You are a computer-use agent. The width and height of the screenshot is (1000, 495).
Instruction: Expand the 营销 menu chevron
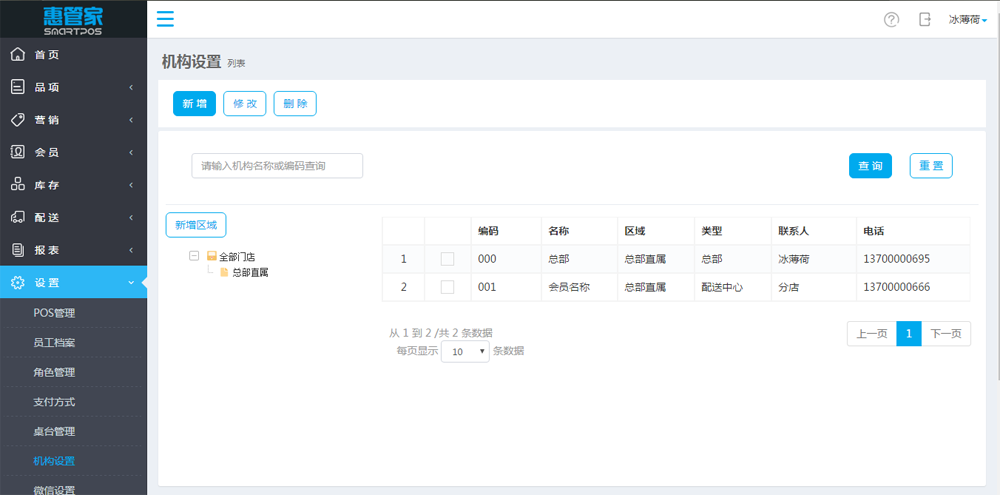click(131, 120)
